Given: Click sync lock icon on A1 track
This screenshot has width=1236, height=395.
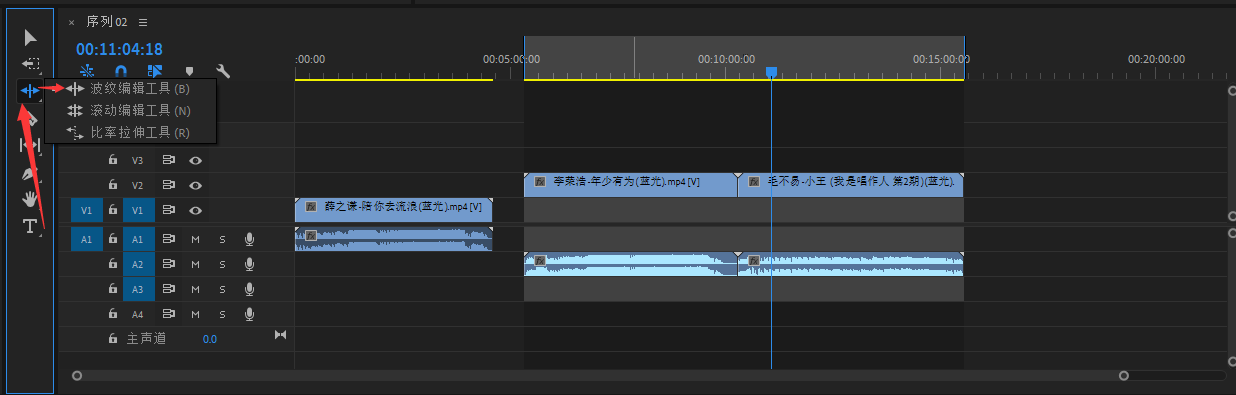Looking at the screenshot, I should pyautogui.click(x=169, y=239).
